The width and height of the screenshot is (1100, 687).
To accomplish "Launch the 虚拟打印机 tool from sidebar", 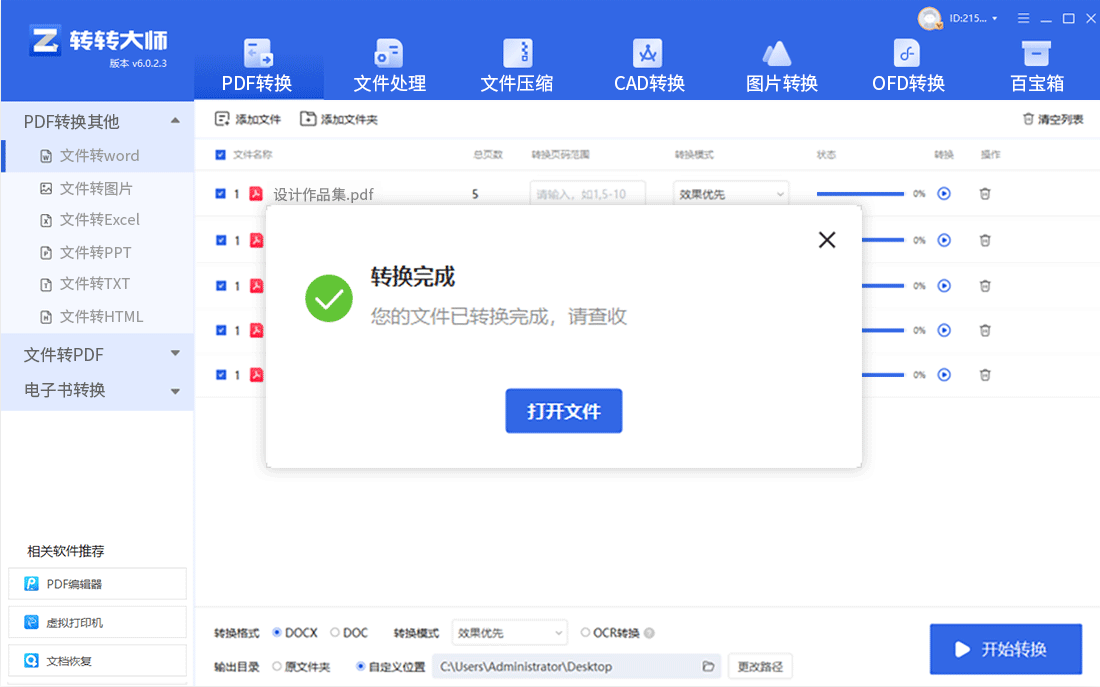I will point(97,620).
